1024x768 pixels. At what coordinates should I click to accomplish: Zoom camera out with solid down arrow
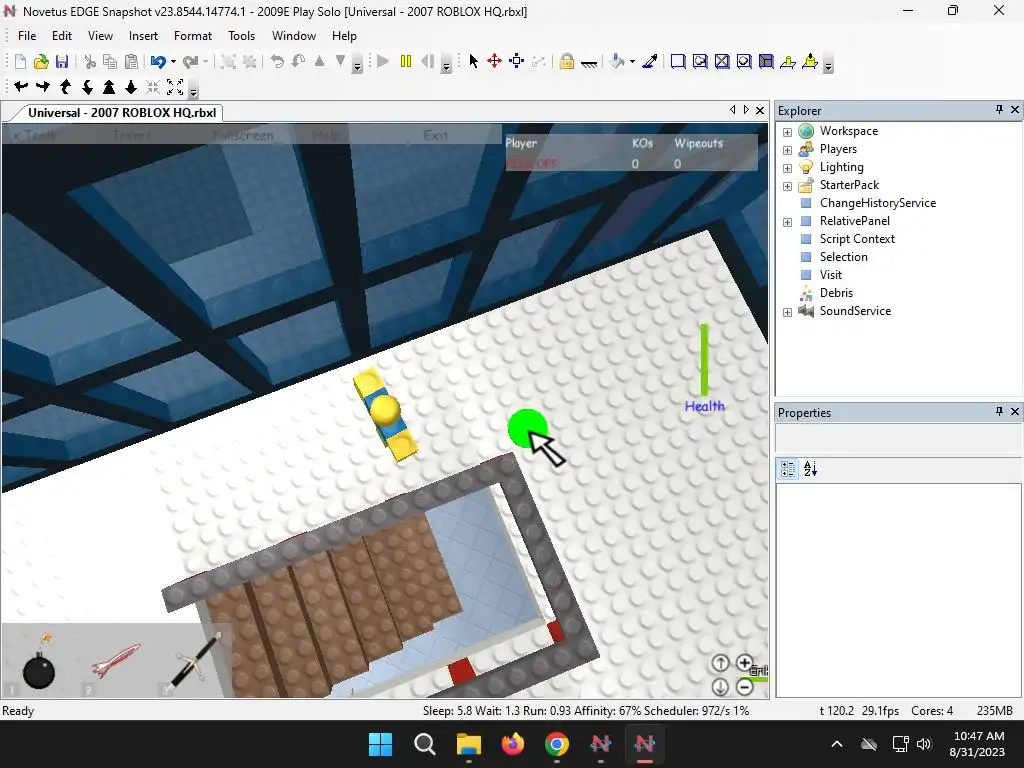click(131, 86)
